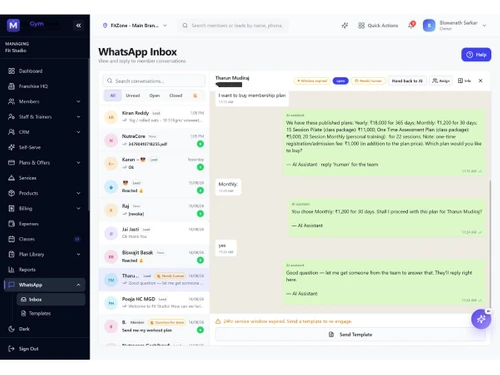The height and width of the screenshot is (375, 500).
Task: Select the Closed filter tab
Action: 176,96
